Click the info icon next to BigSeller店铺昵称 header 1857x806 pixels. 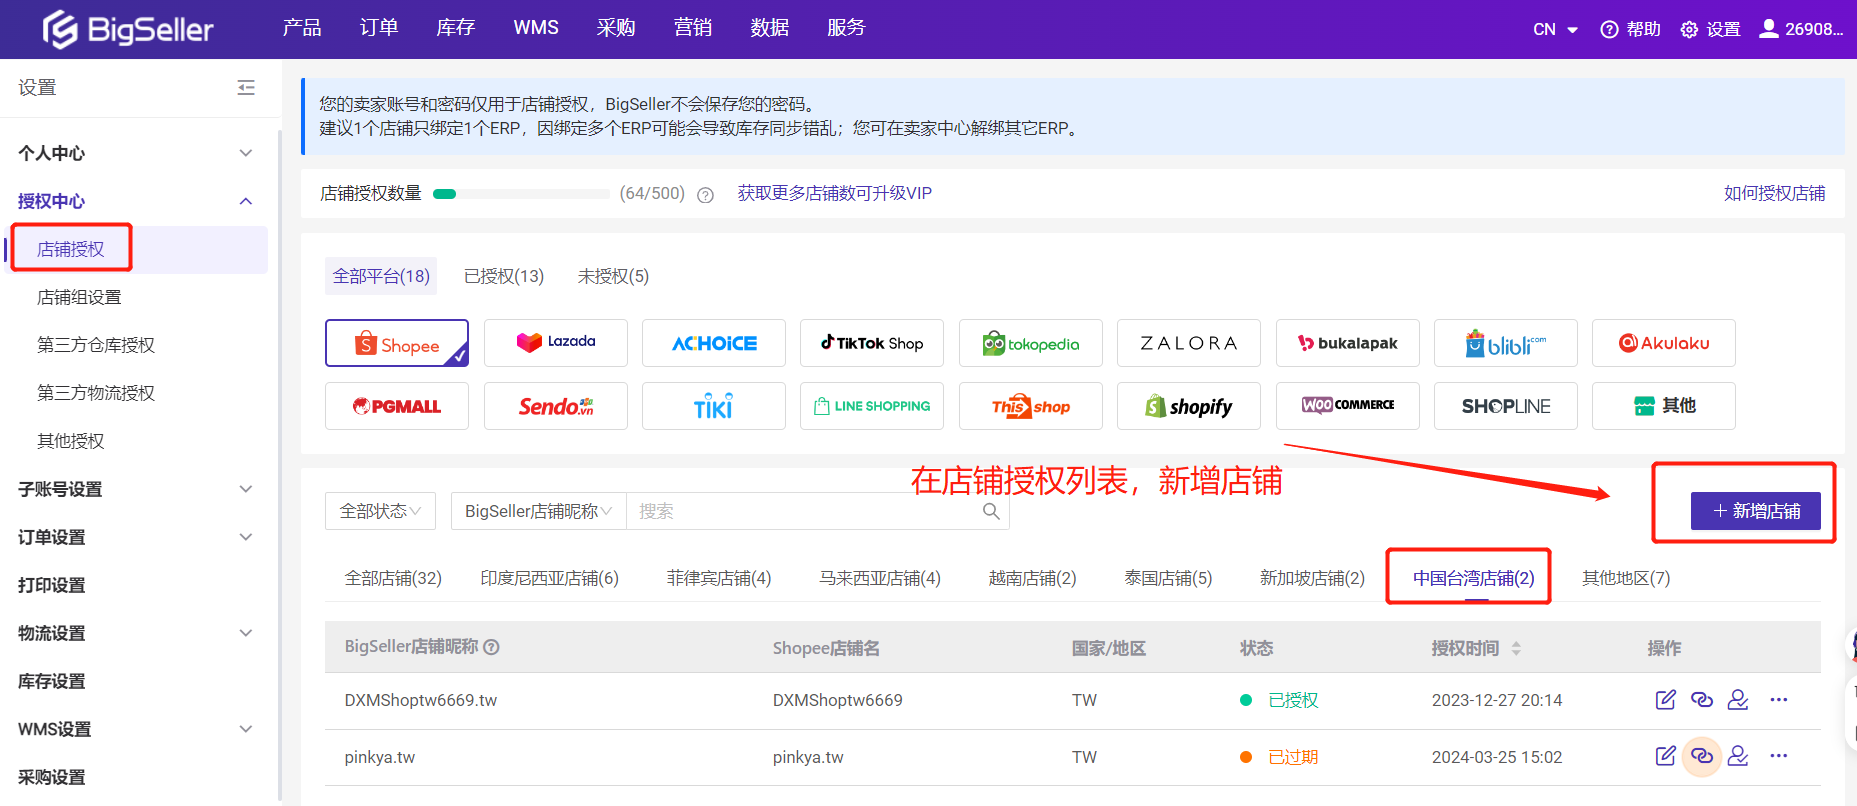coord(491,647)
